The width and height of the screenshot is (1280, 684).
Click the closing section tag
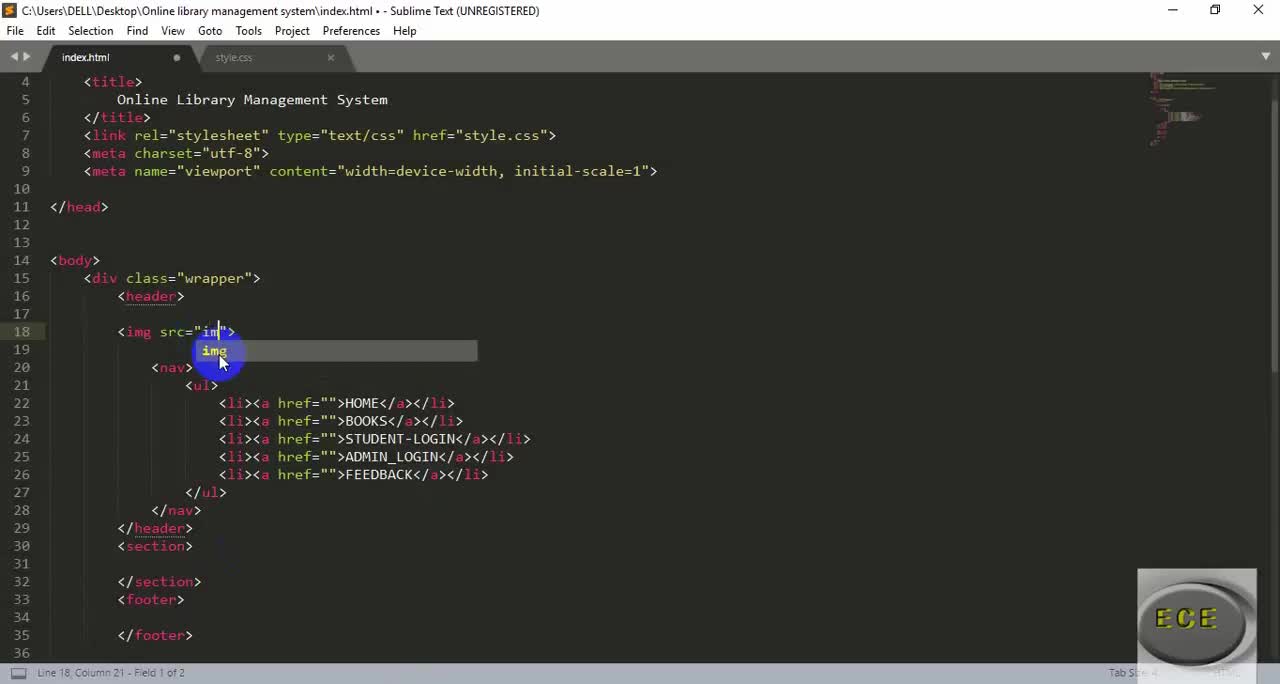tap(159, 582)
